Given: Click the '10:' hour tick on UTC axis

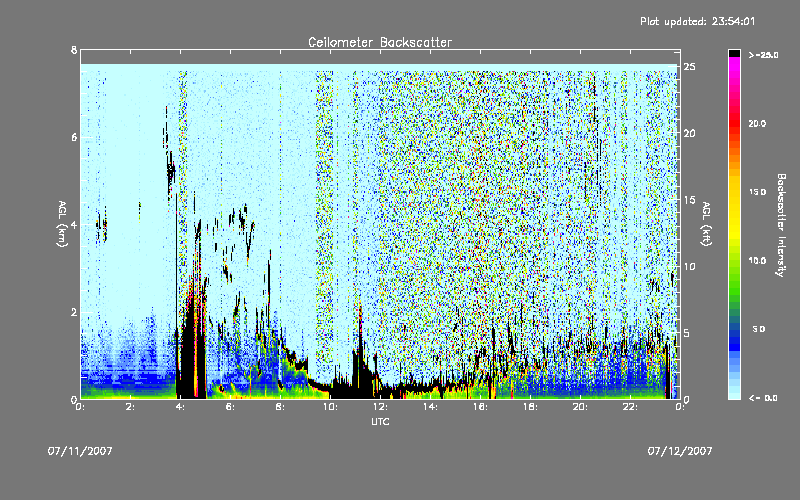Looking at the screenshot, I should [x=331, y=407].
